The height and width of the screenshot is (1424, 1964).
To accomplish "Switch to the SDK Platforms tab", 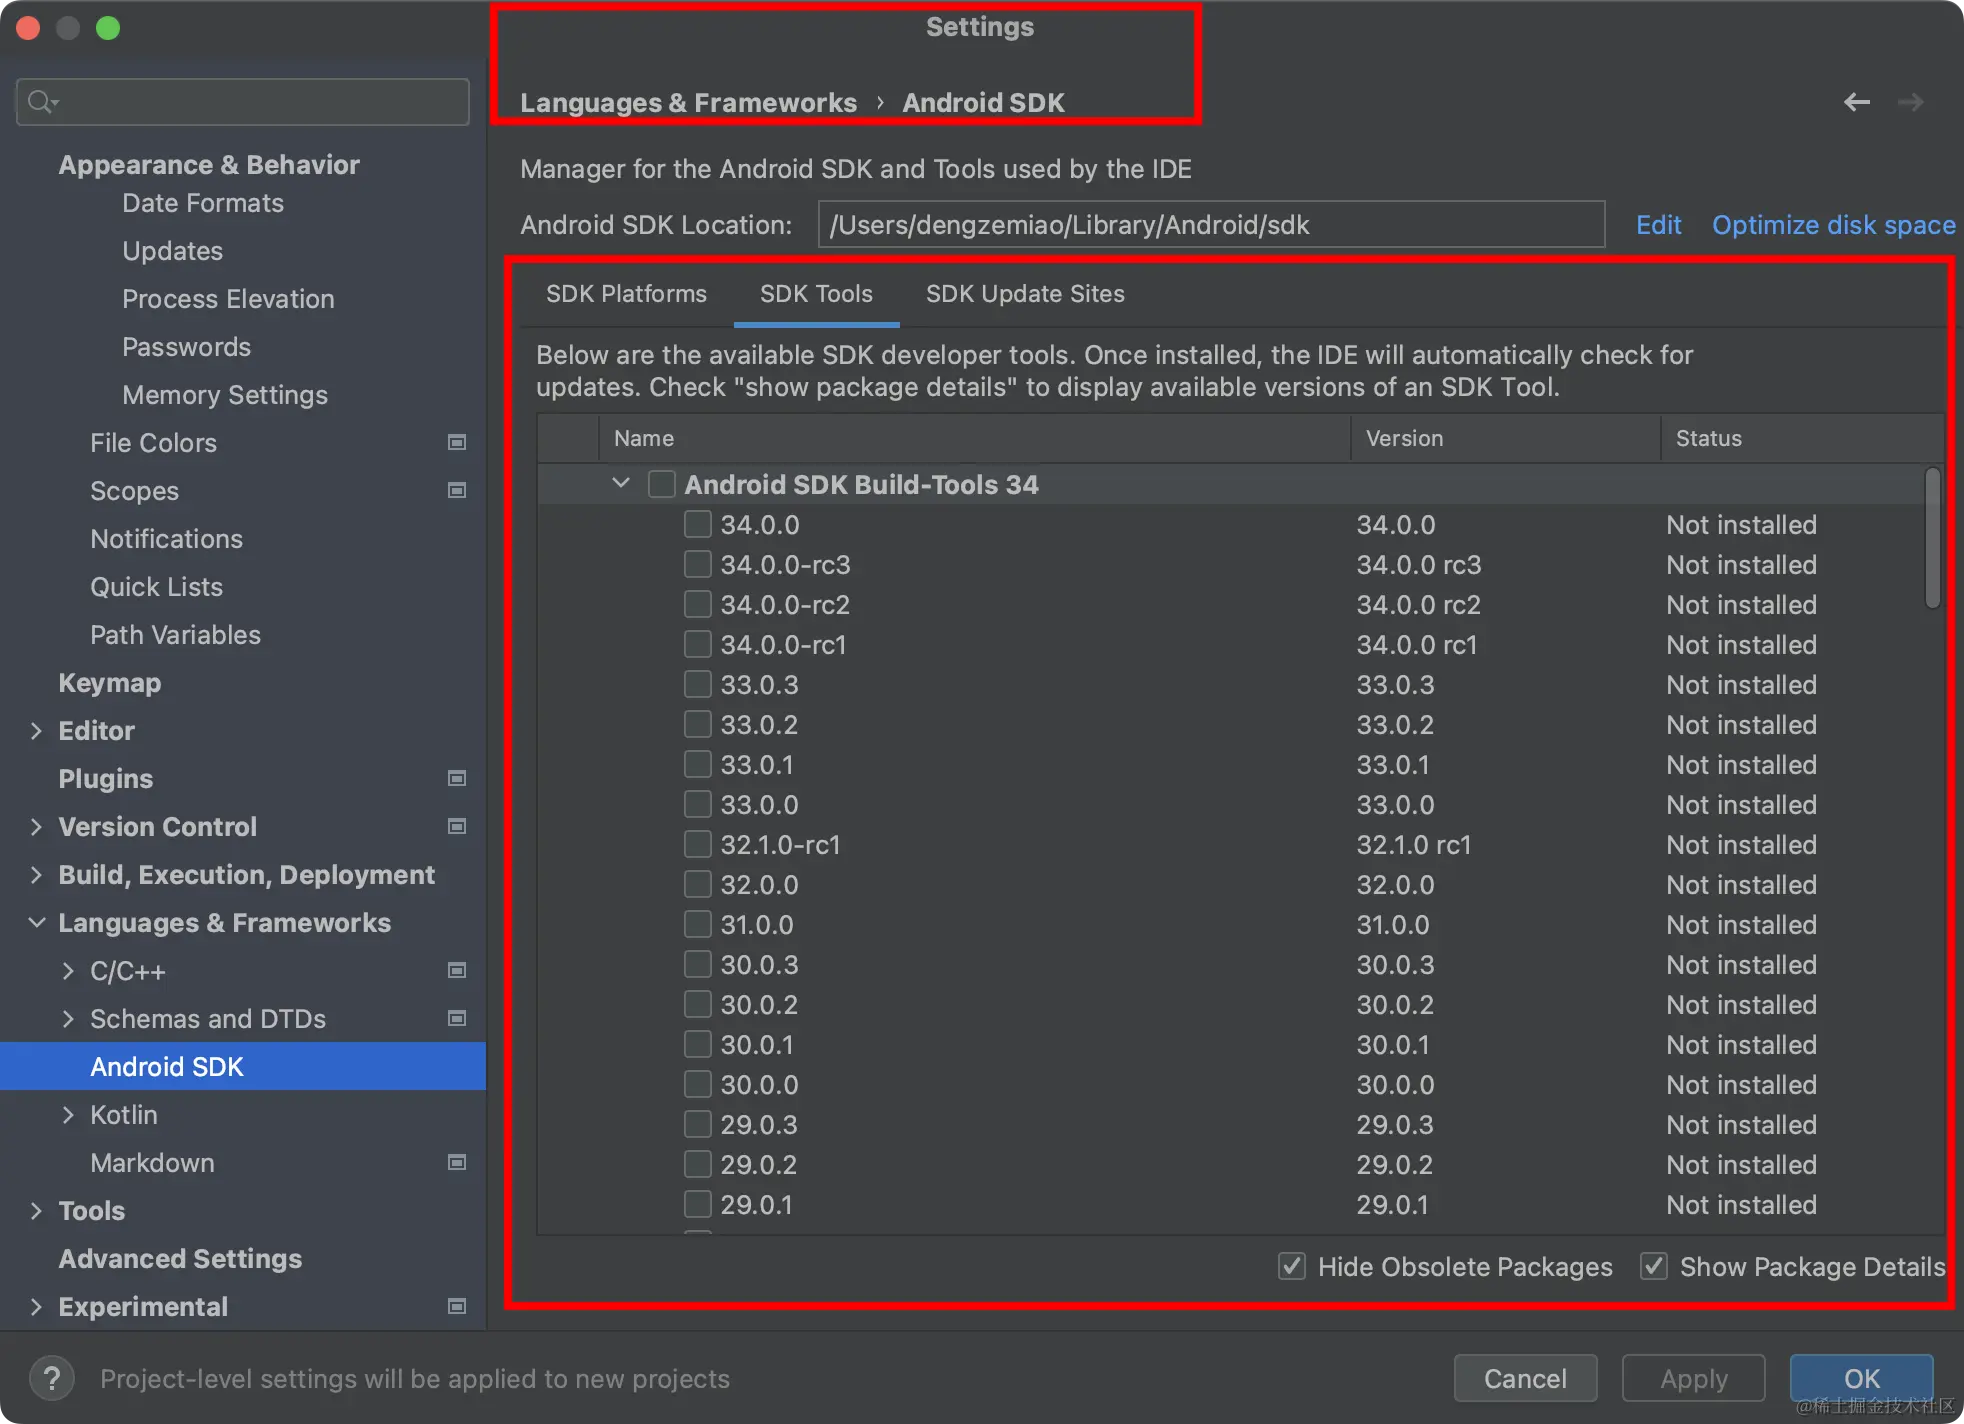I will [626, 294].
